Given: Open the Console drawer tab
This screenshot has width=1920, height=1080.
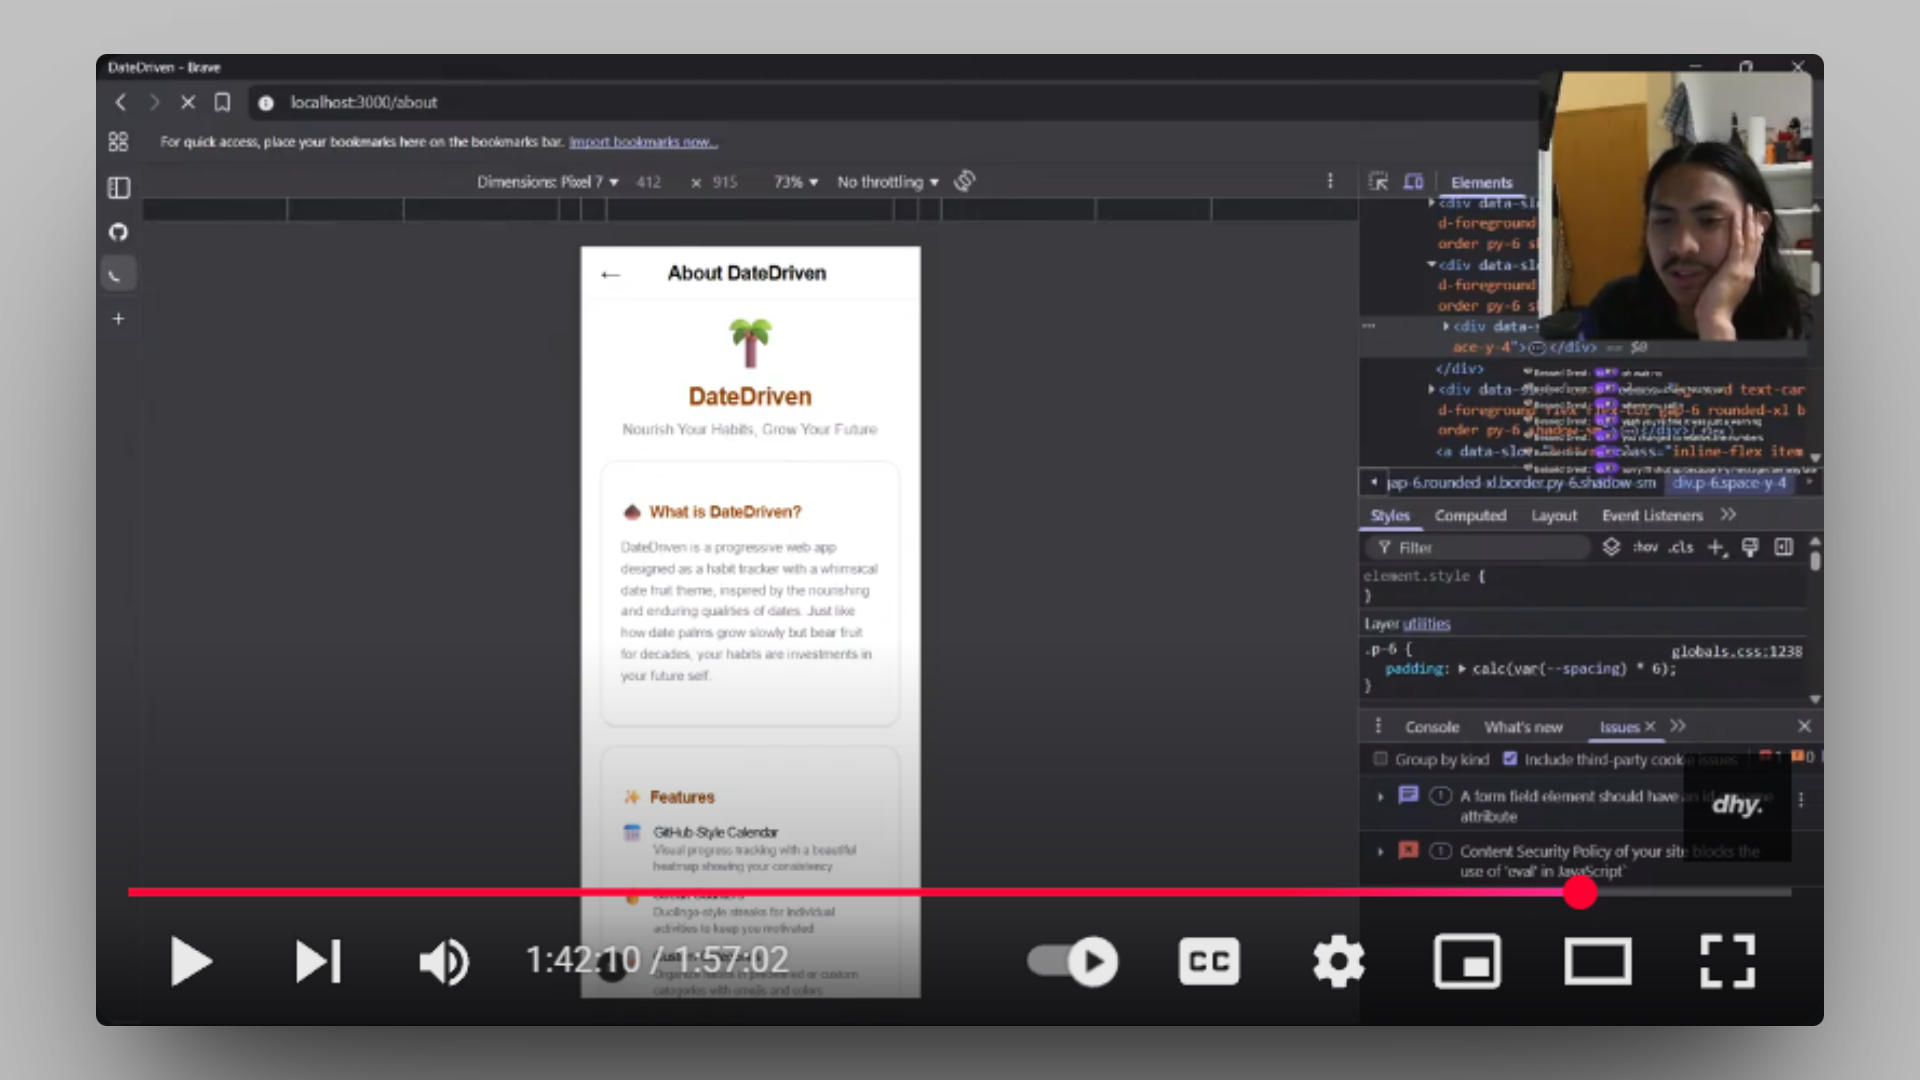Looking at the screenshot, I should click(1432, 727).
